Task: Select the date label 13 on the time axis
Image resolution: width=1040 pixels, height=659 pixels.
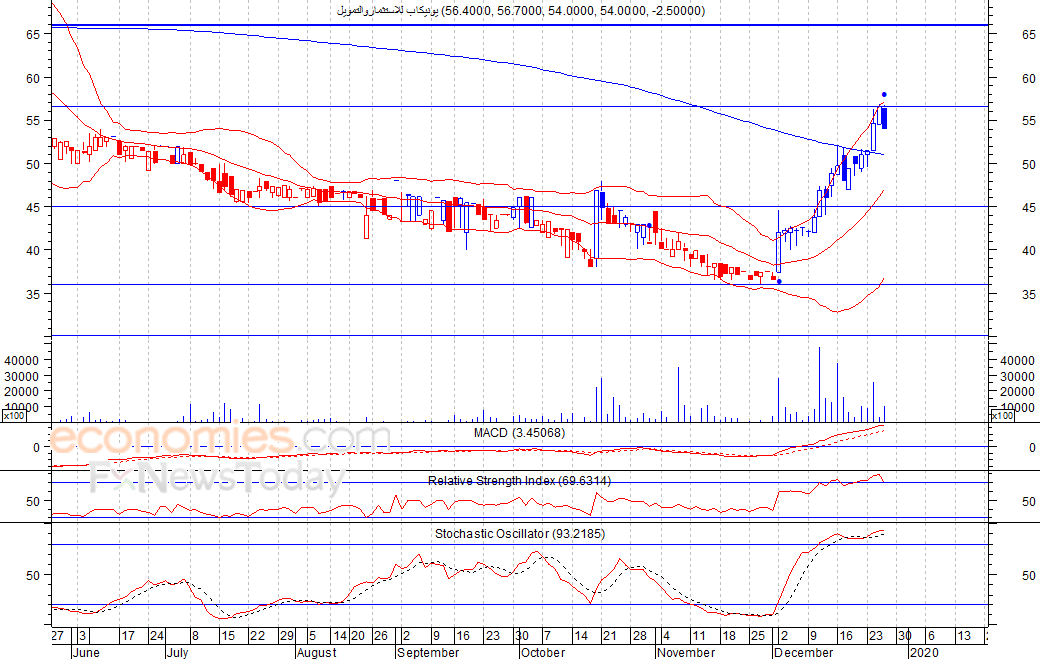Action: 964,636
